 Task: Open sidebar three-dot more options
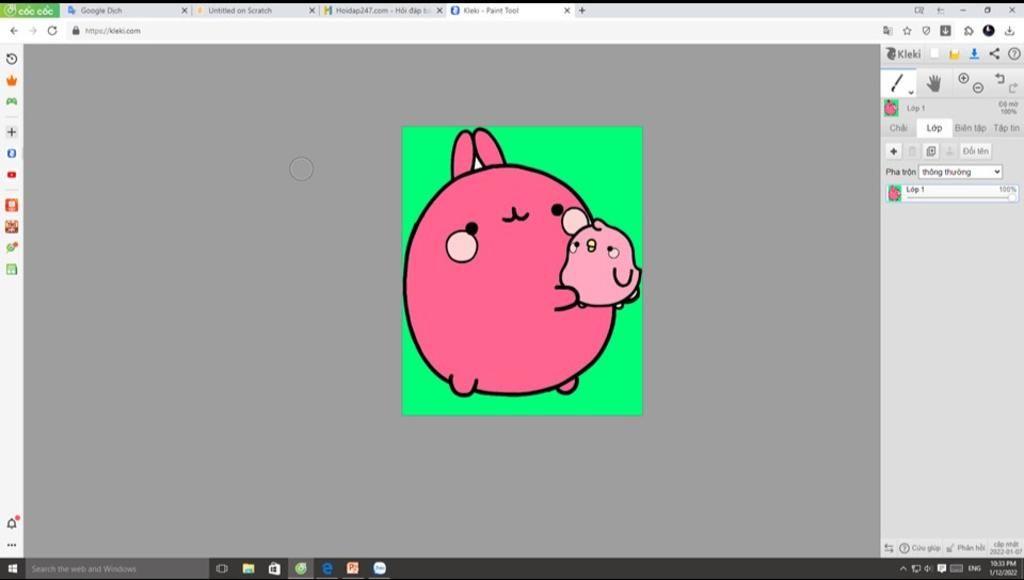[12, 545]
